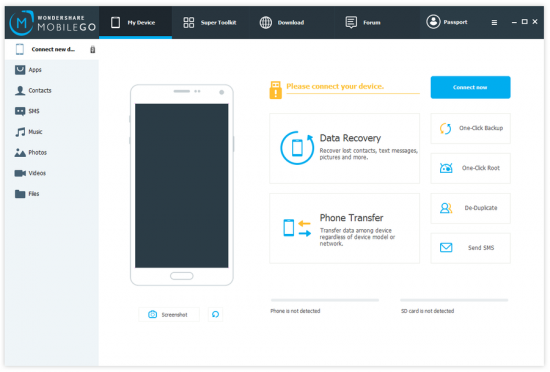Open Apps in the sidebar

pyautogui.click(x=52, y=70)
